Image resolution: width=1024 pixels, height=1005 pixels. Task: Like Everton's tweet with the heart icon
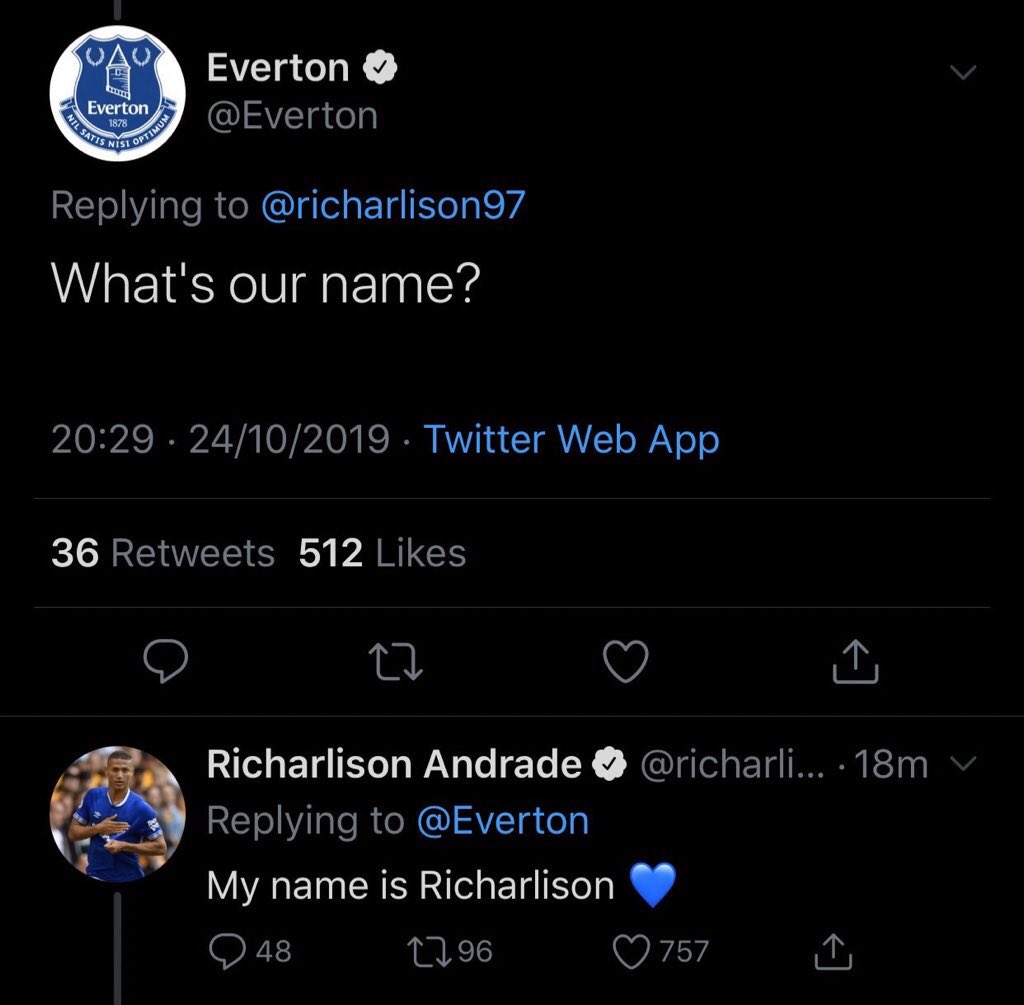[627, 661]
